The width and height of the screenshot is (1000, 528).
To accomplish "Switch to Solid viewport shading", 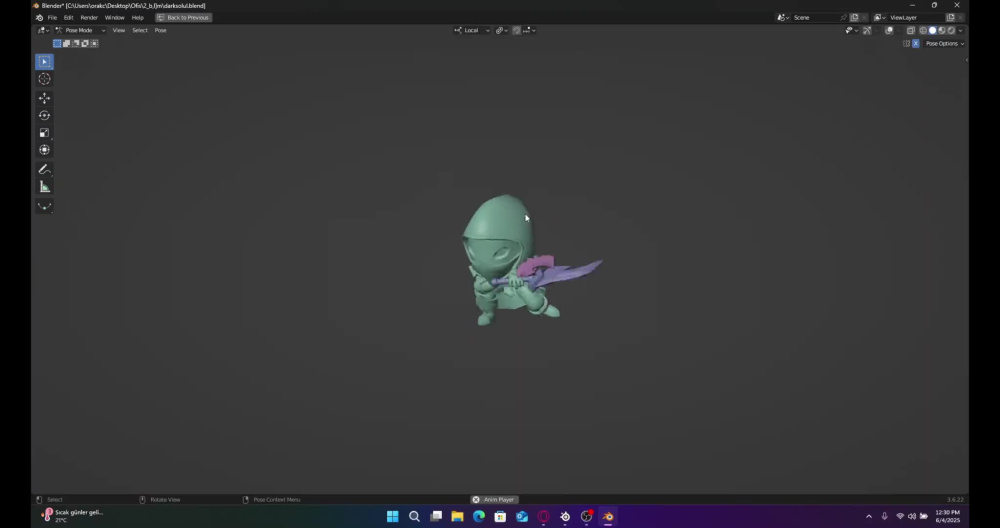I will [932, 30].
